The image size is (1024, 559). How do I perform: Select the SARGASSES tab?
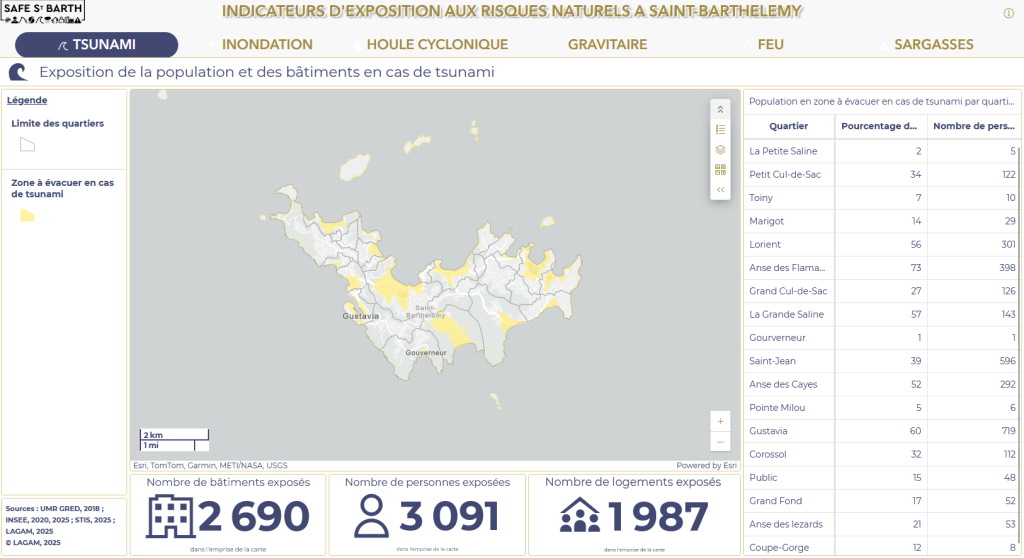(933, 45)
